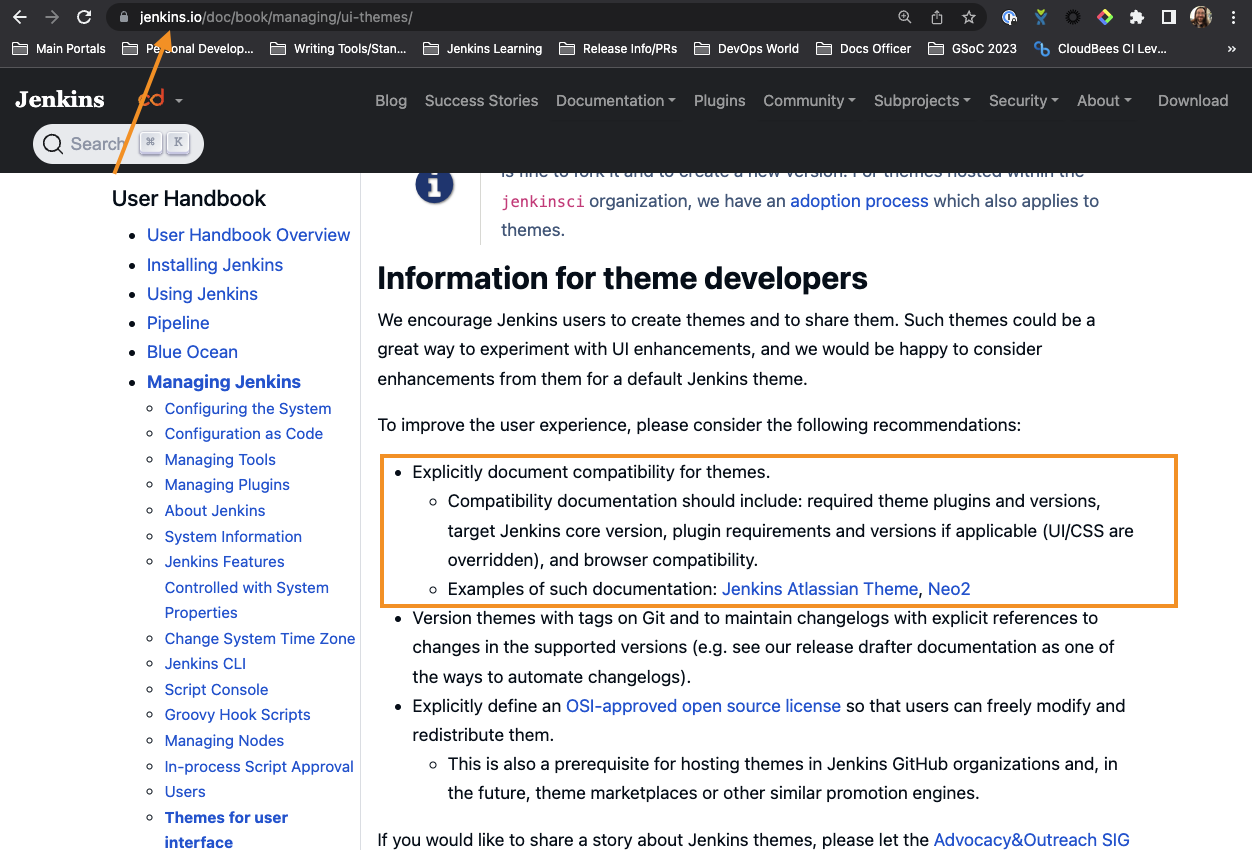Click the Jenkins logo in header
The height and width of the screenshot is (850, 1252).
[60, 99]
